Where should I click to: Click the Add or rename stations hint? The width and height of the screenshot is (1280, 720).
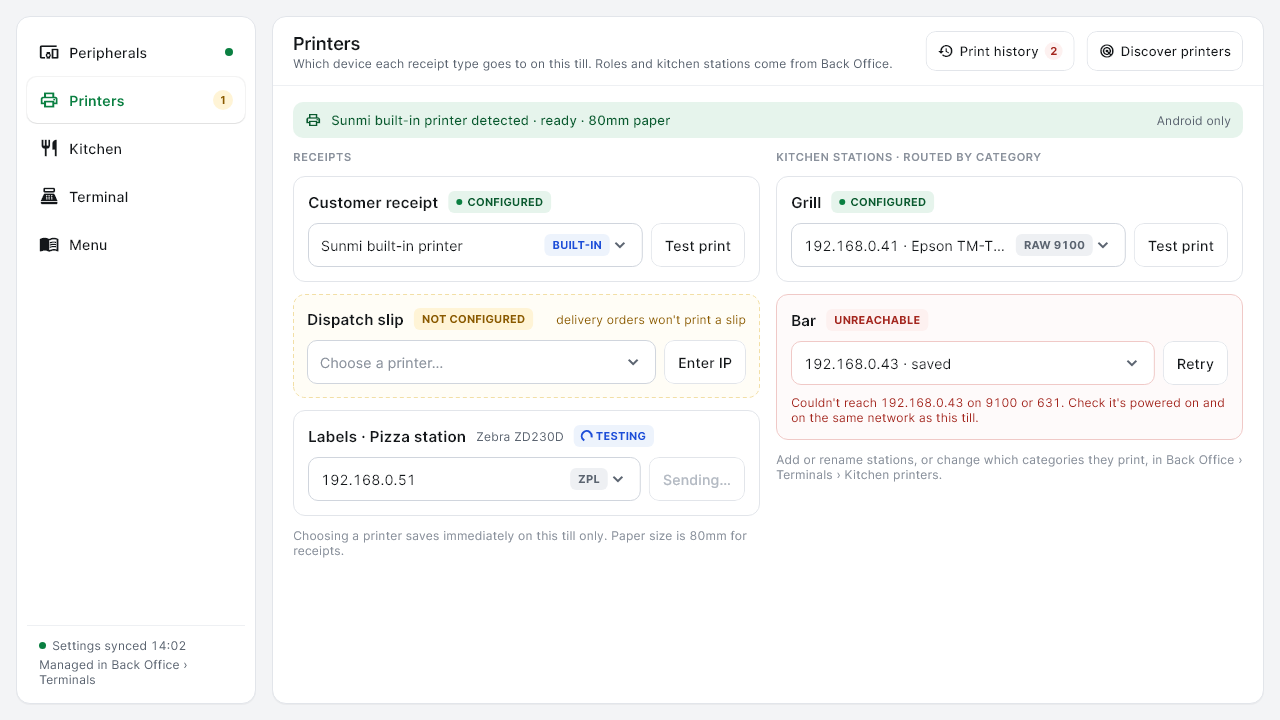[x=1009, y=467]
